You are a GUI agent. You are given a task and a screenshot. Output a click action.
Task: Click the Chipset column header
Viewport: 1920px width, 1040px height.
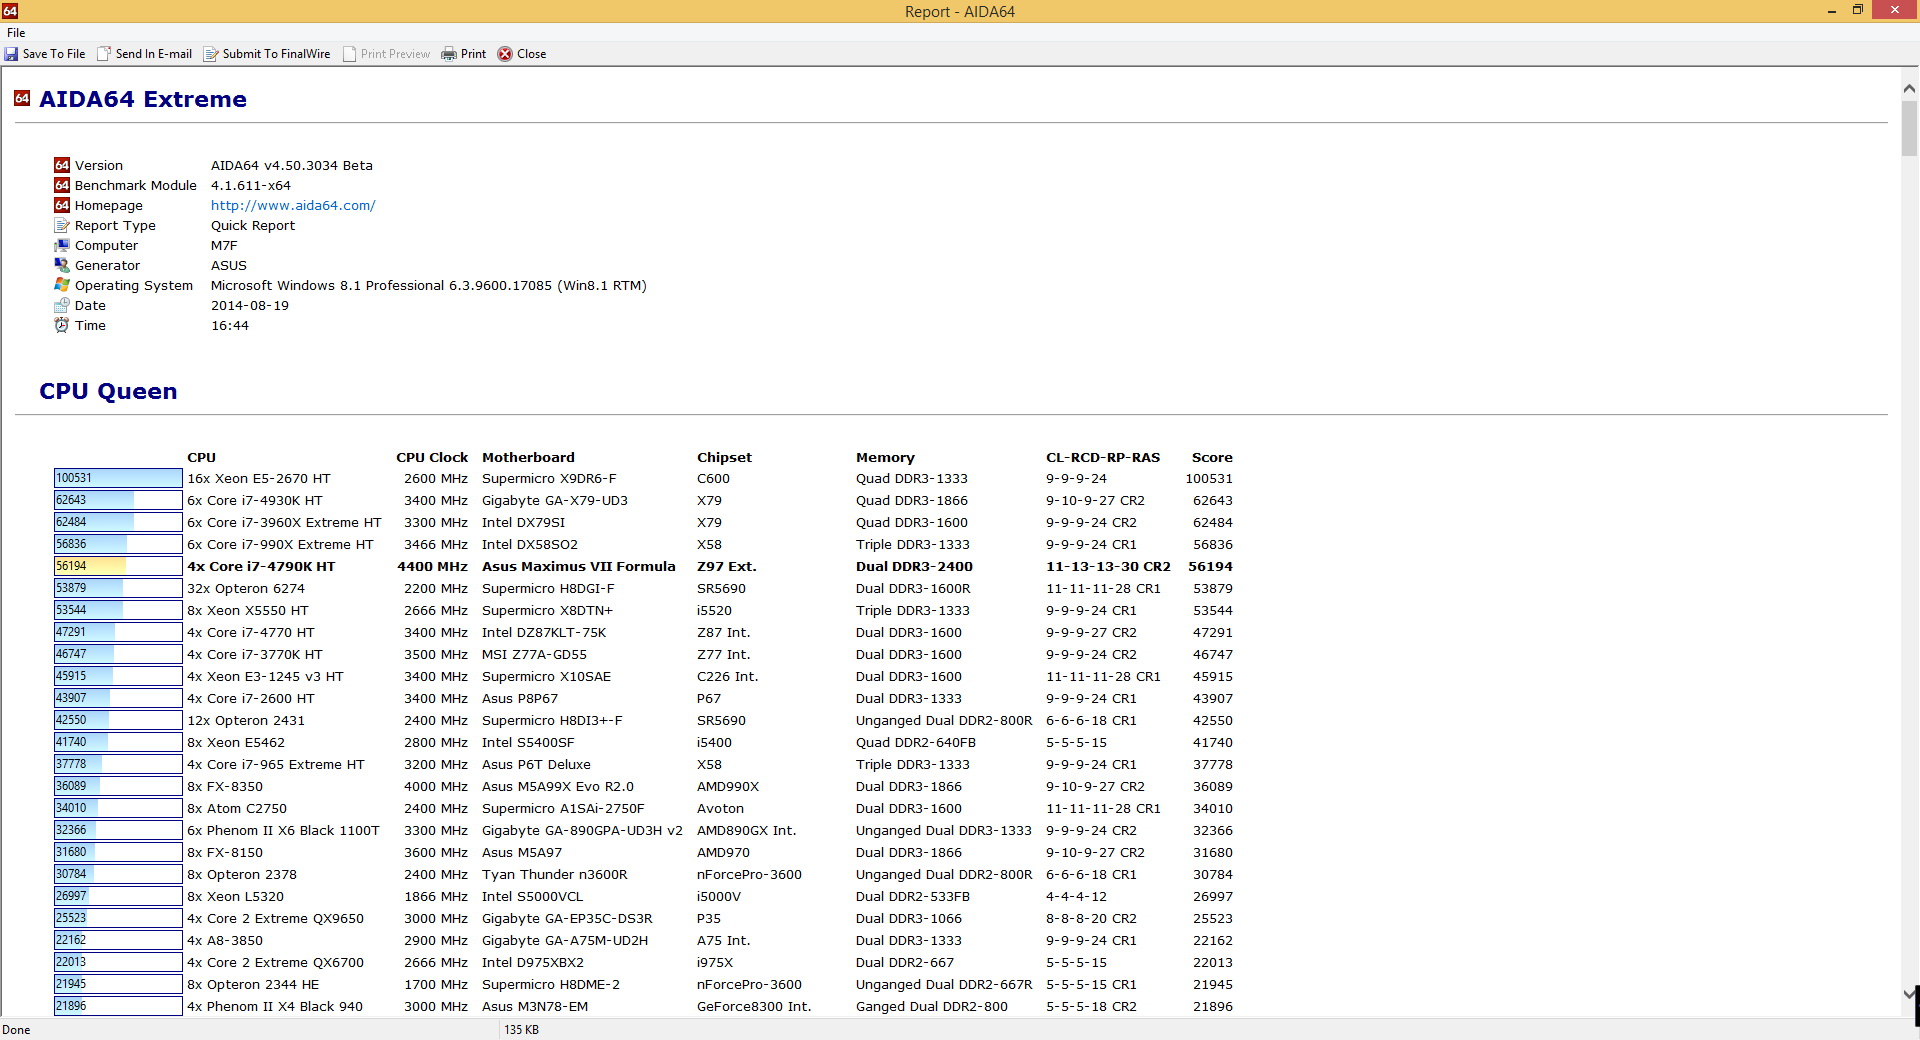tap(724, 457)
